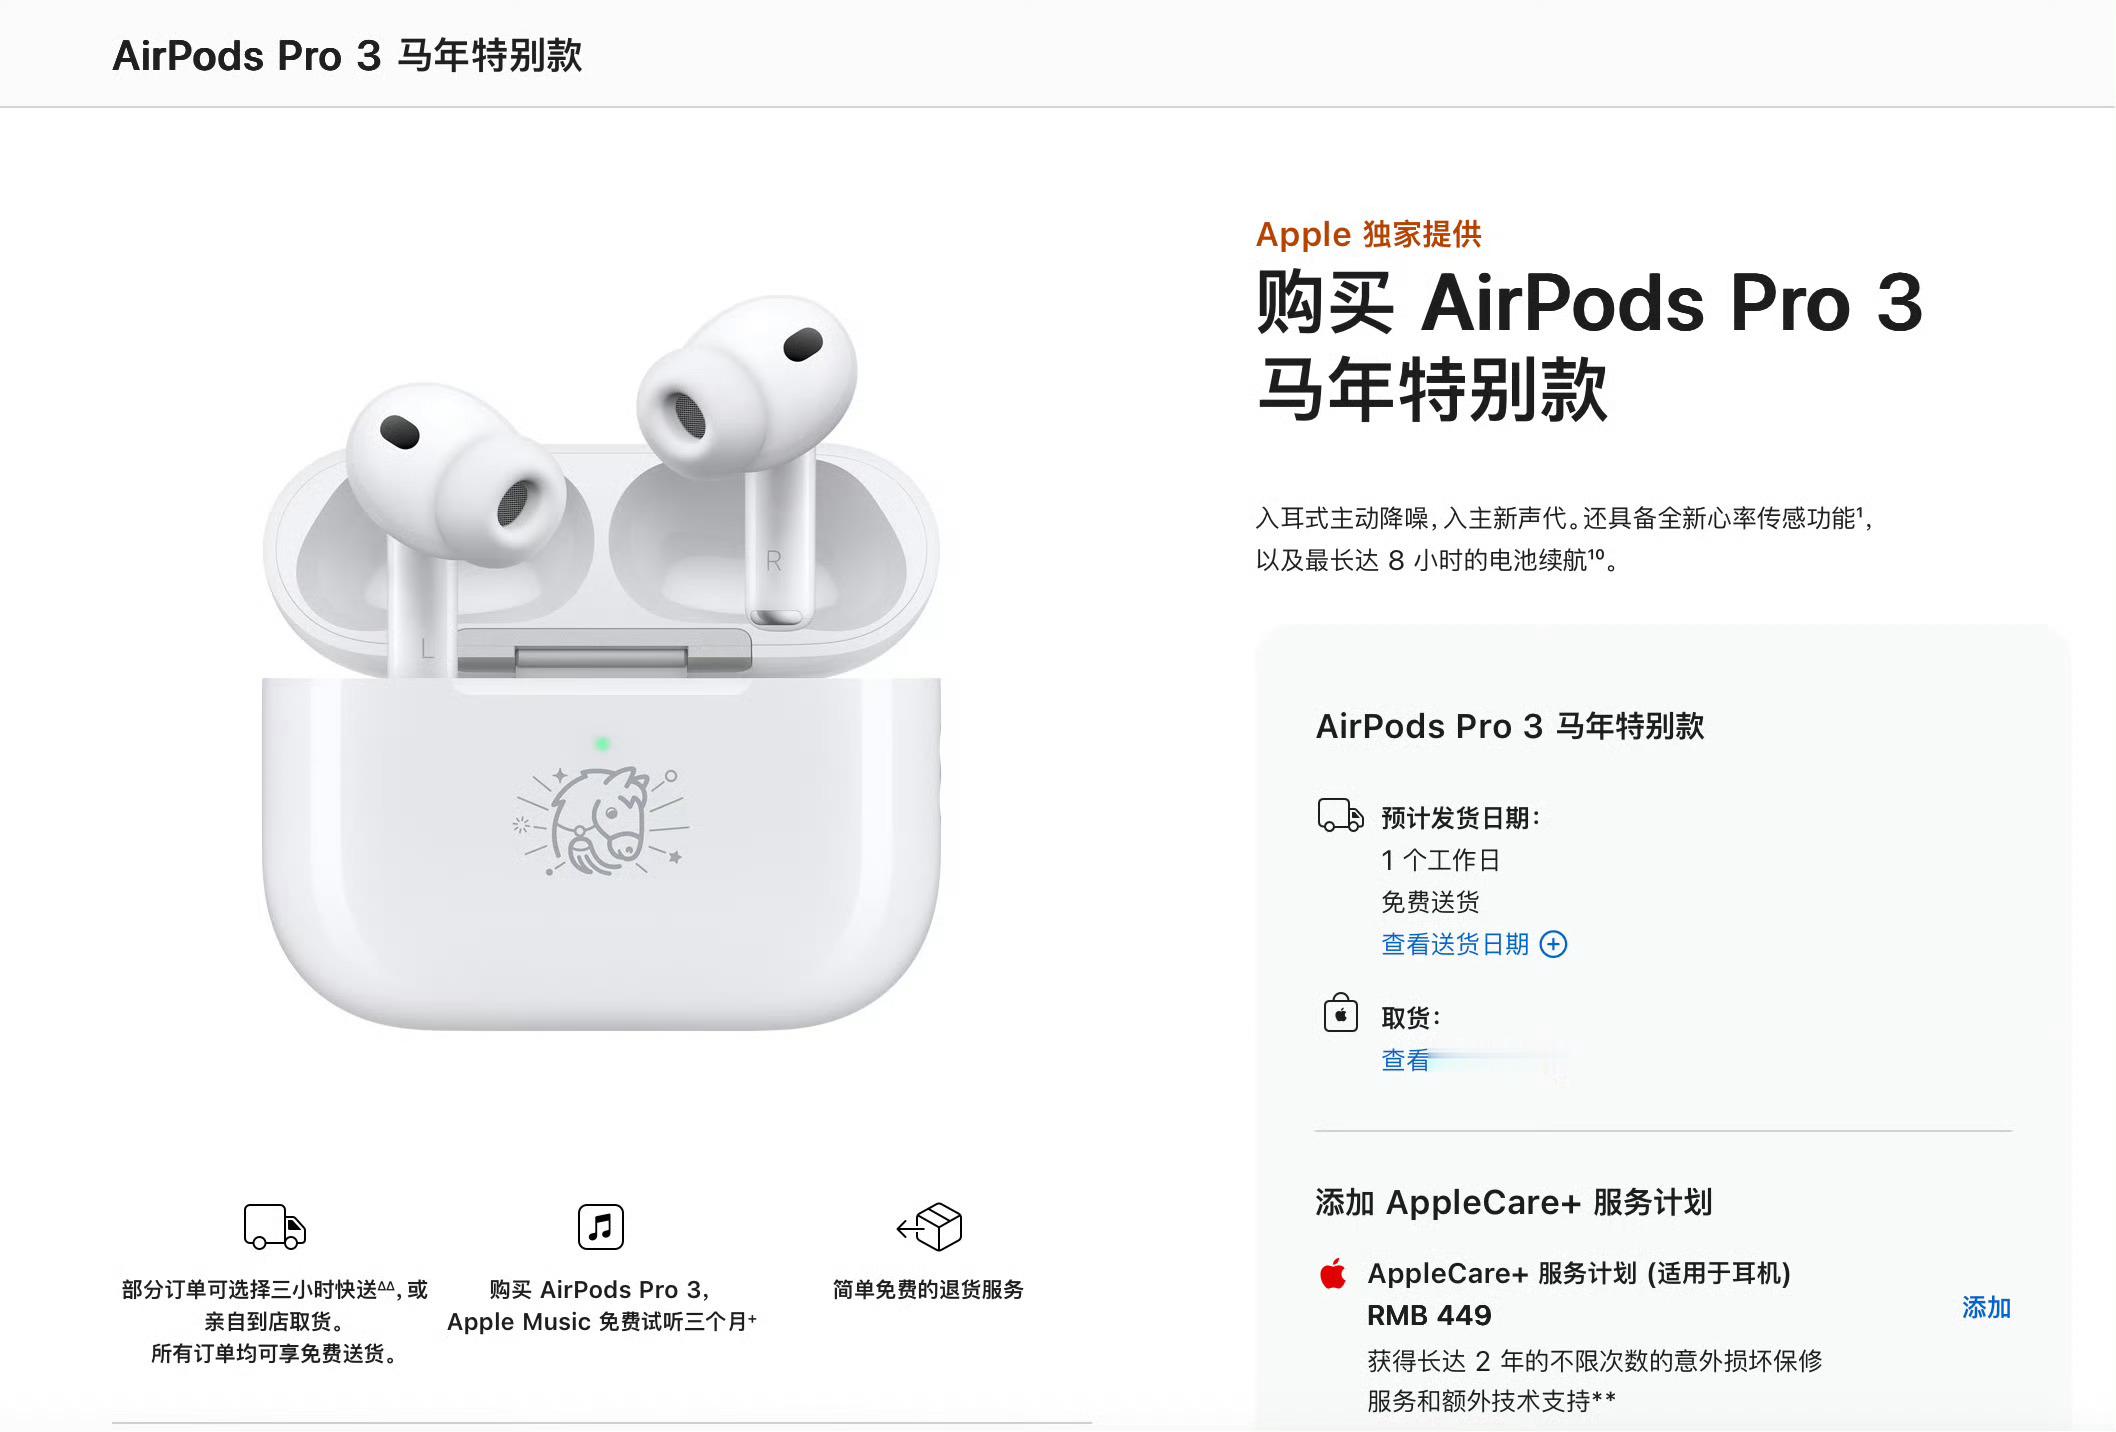Click the AirPods Pro 3 product image

601,660
